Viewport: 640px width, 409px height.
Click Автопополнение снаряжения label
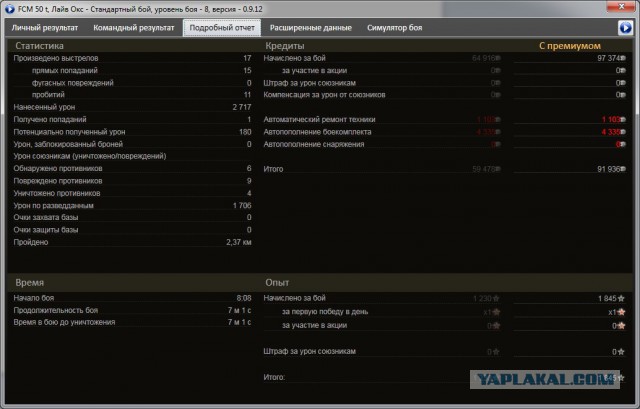313,144
